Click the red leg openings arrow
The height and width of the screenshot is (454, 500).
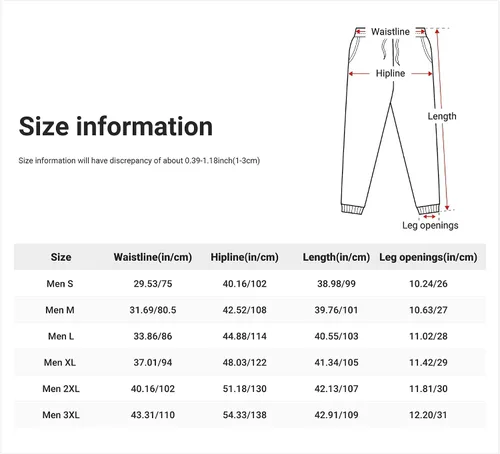pos(429,217)
